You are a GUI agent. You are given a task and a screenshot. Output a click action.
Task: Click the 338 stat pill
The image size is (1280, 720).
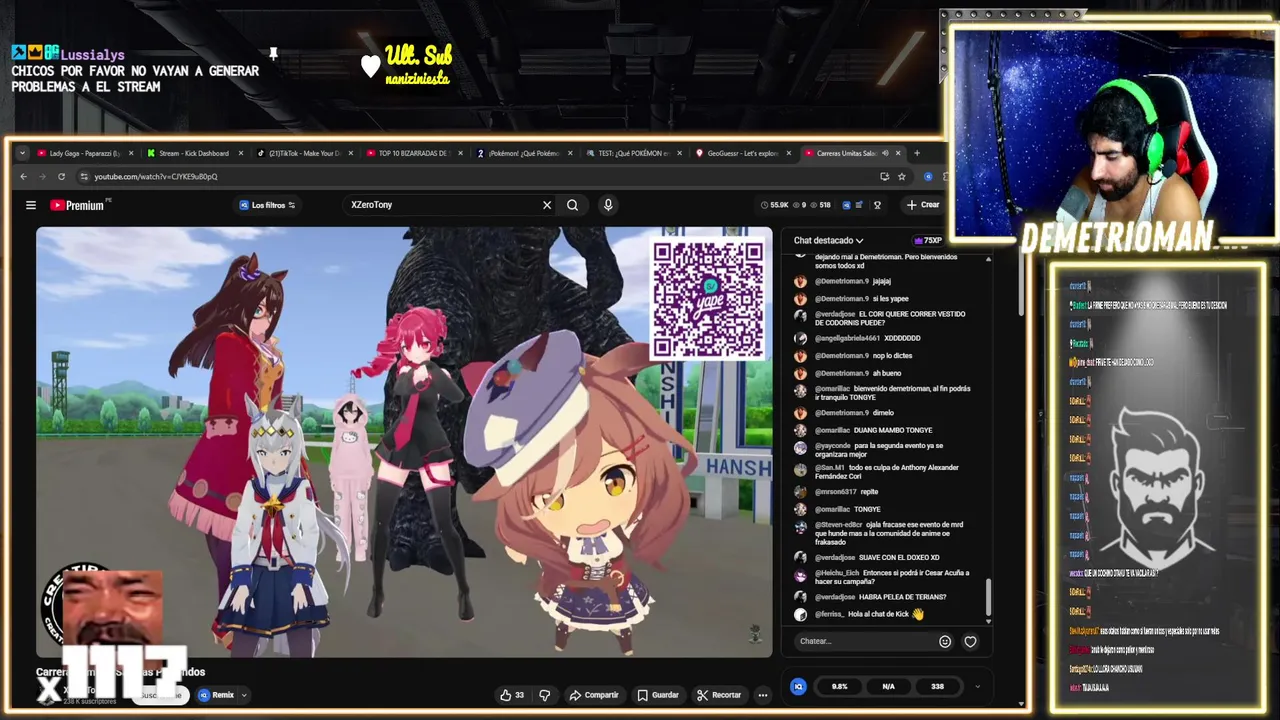(937, 686)
